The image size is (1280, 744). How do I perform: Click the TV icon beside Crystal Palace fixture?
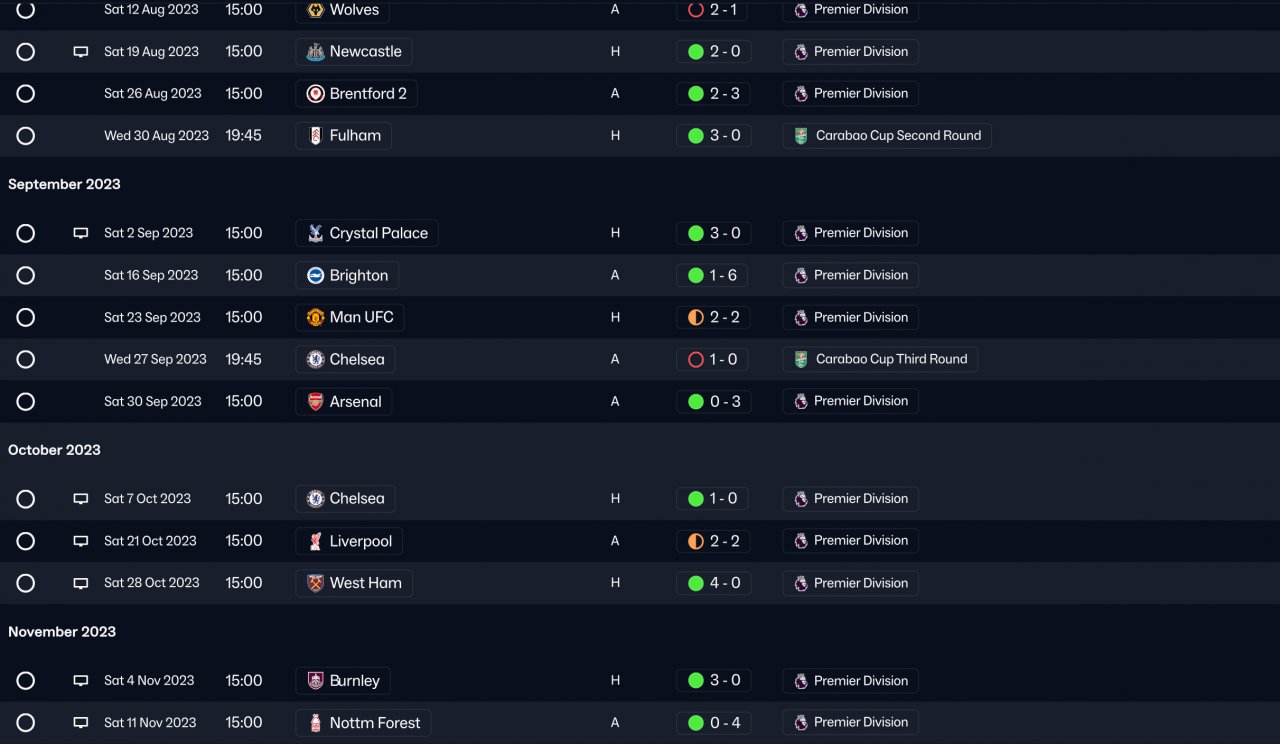81,234
